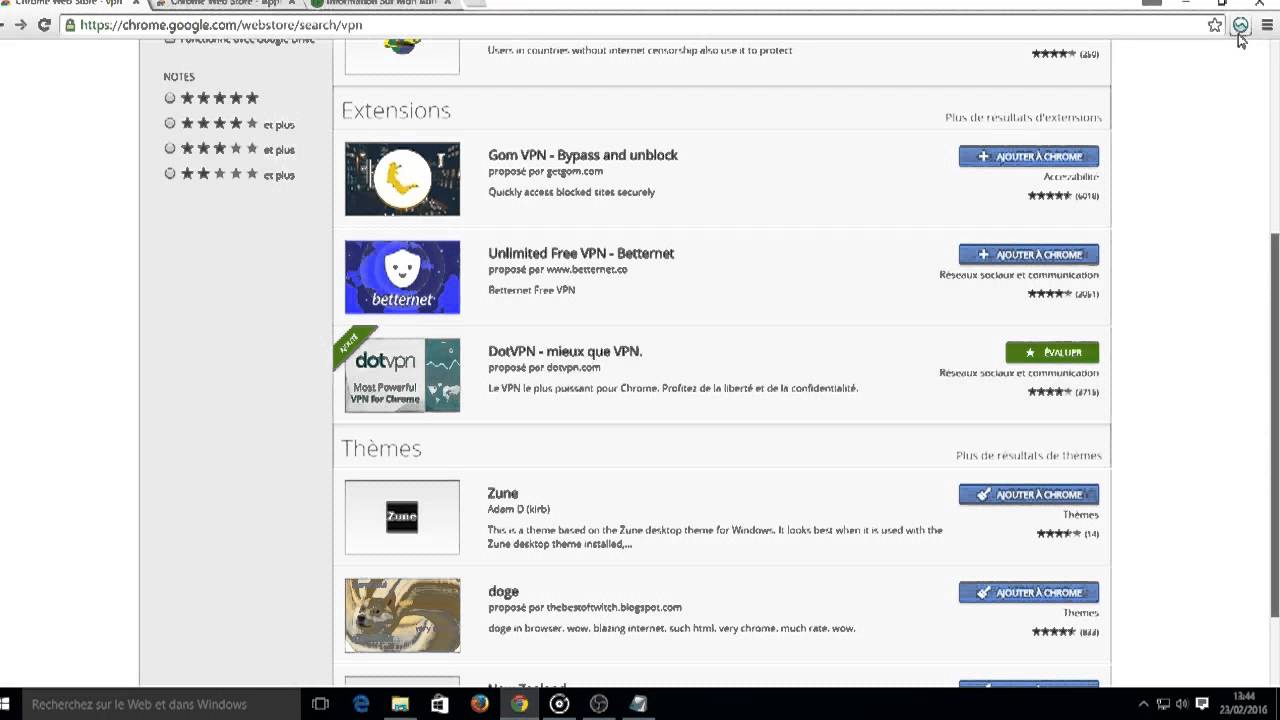Click the taskbar clock and date
The width and height of the screenshot is (1280, 720).
click(1244, 704)
